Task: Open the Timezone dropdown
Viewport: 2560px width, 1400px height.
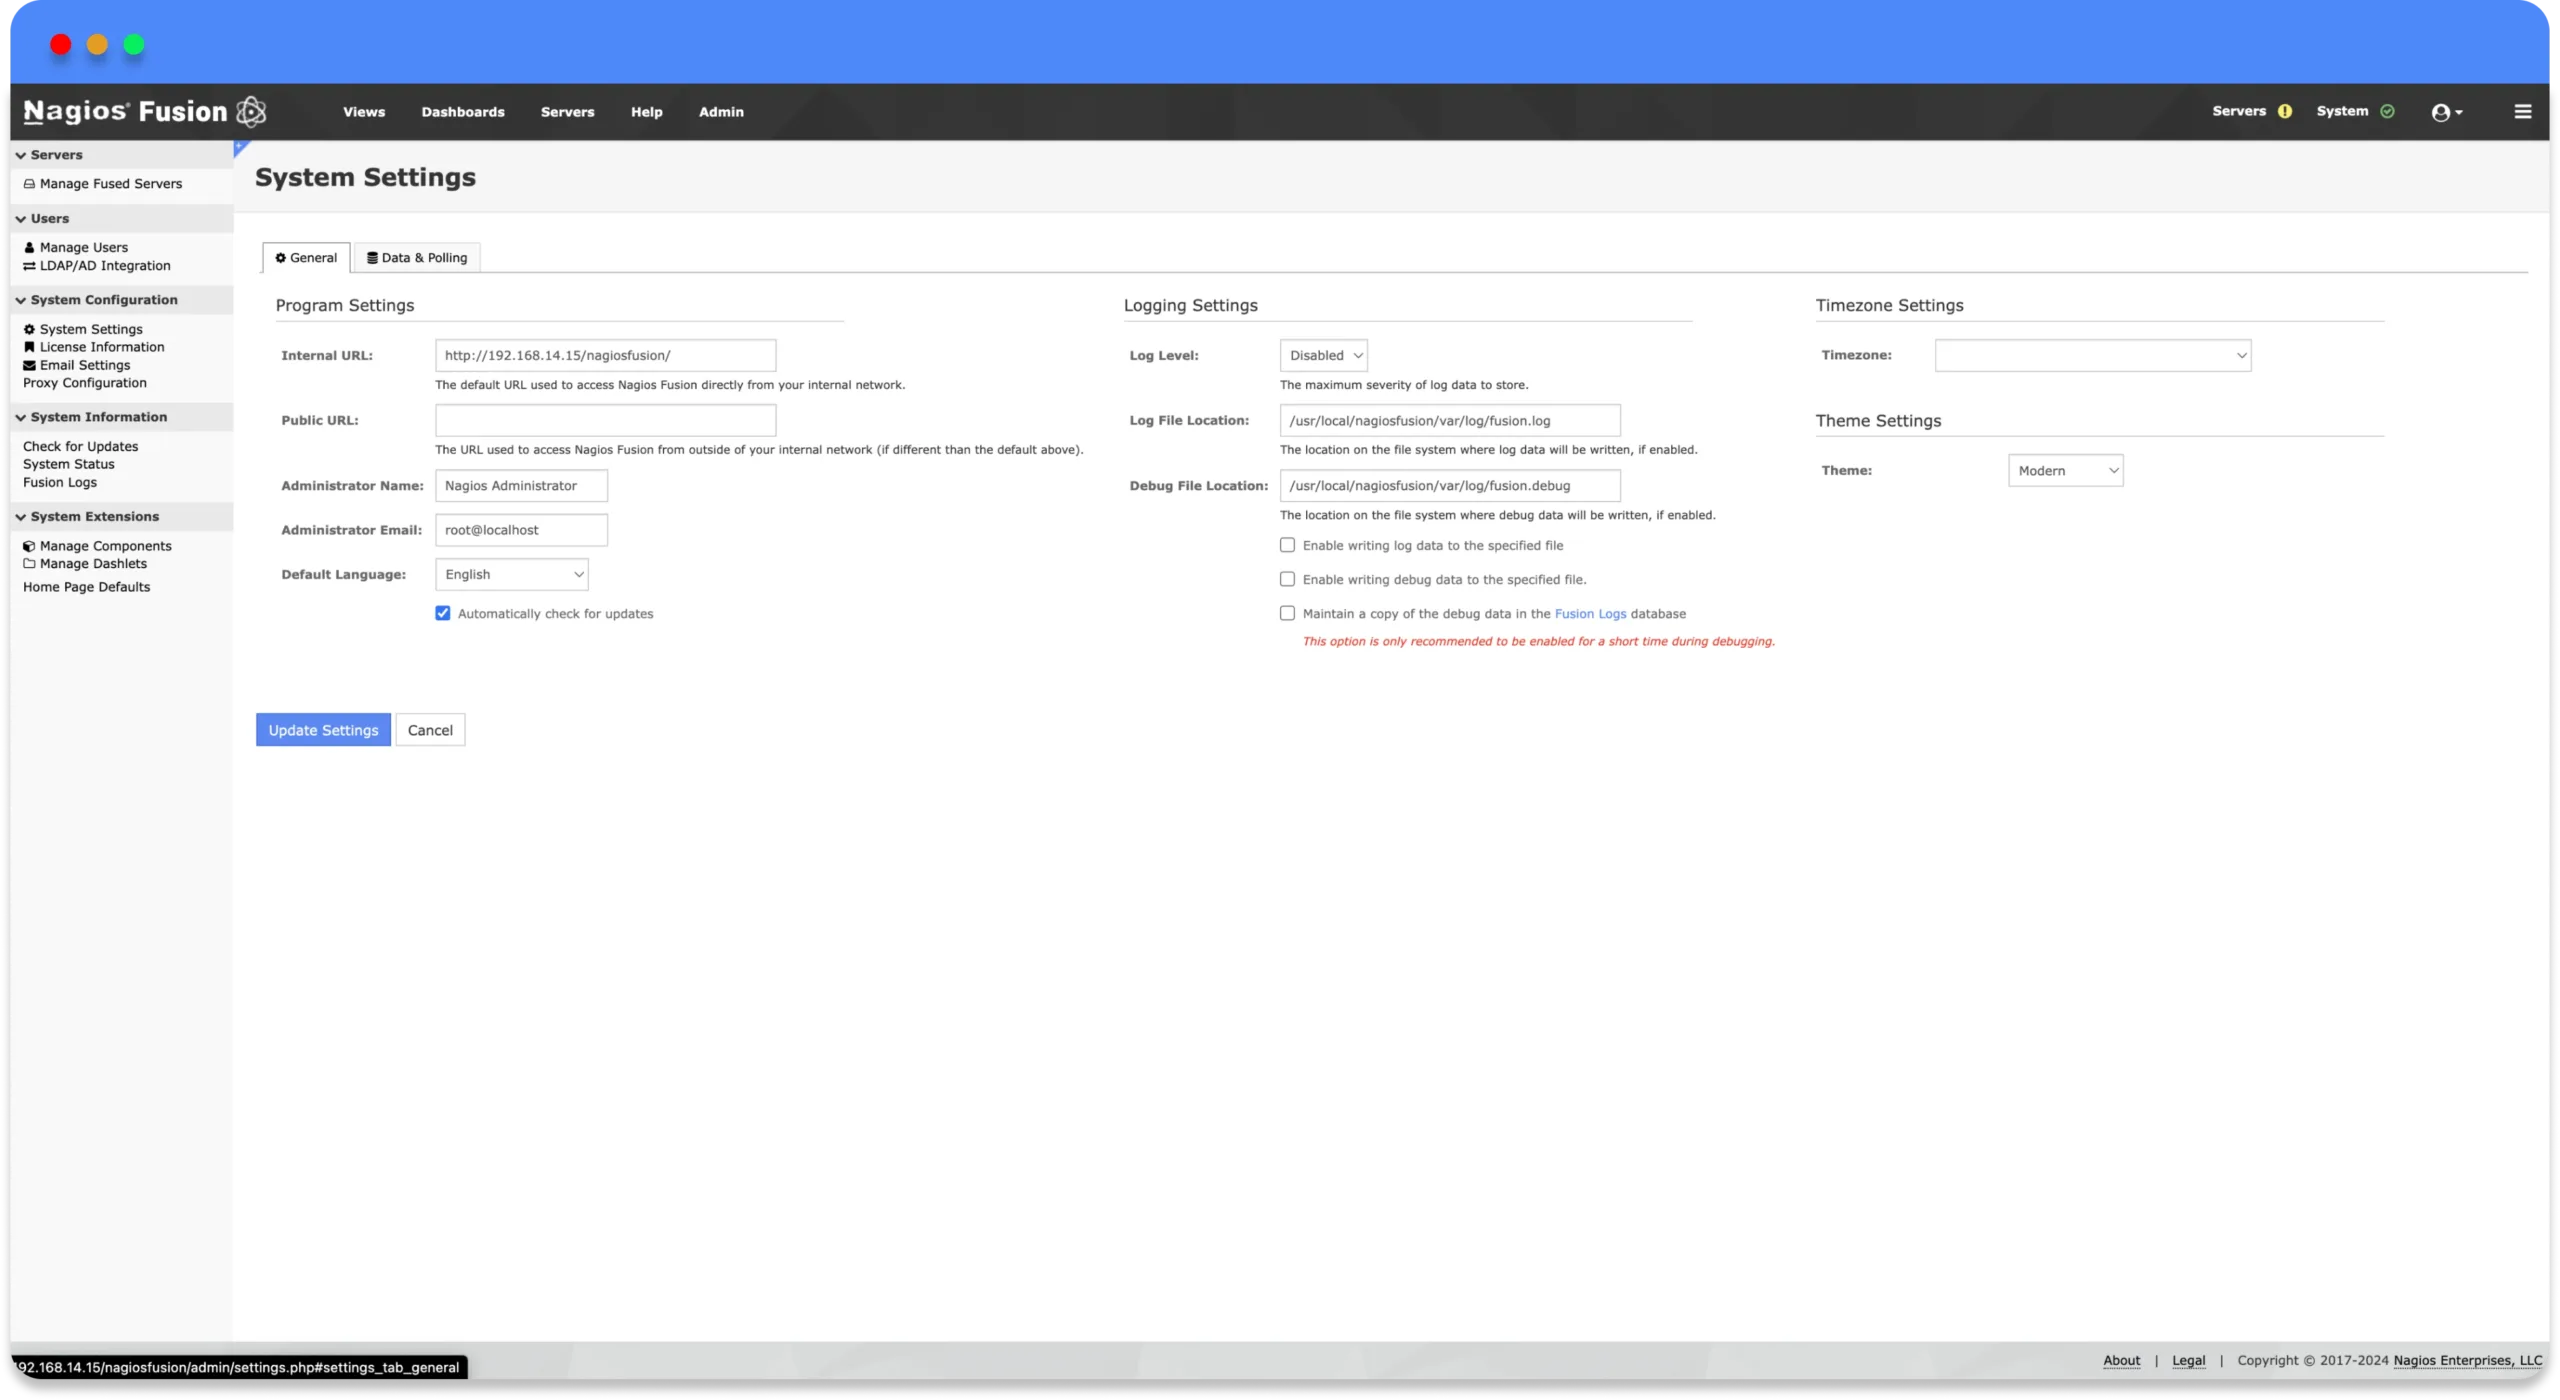Action: click(x=2092, y=355)
